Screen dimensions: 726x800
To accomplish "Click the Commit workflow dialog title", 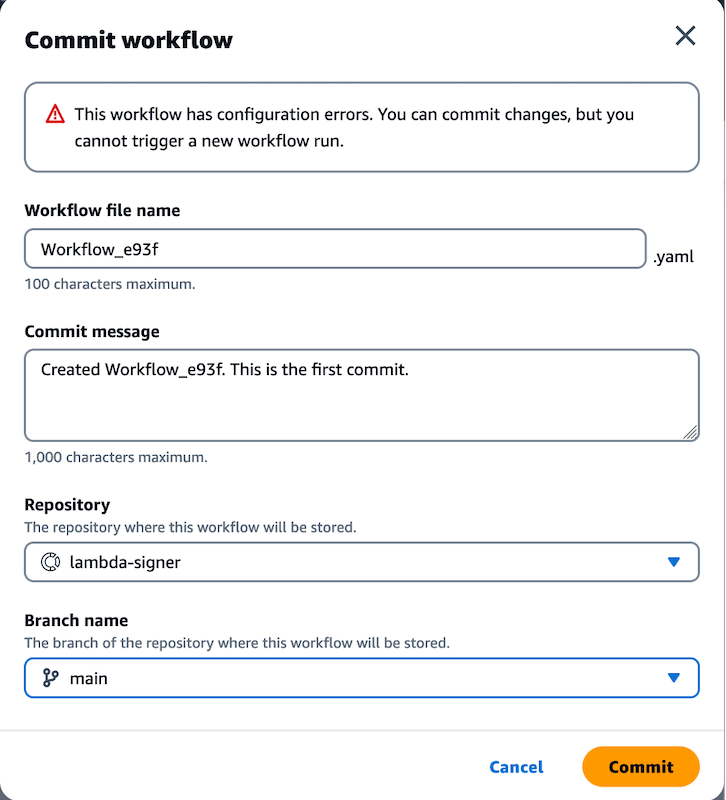I will click(x=129, y=40).
